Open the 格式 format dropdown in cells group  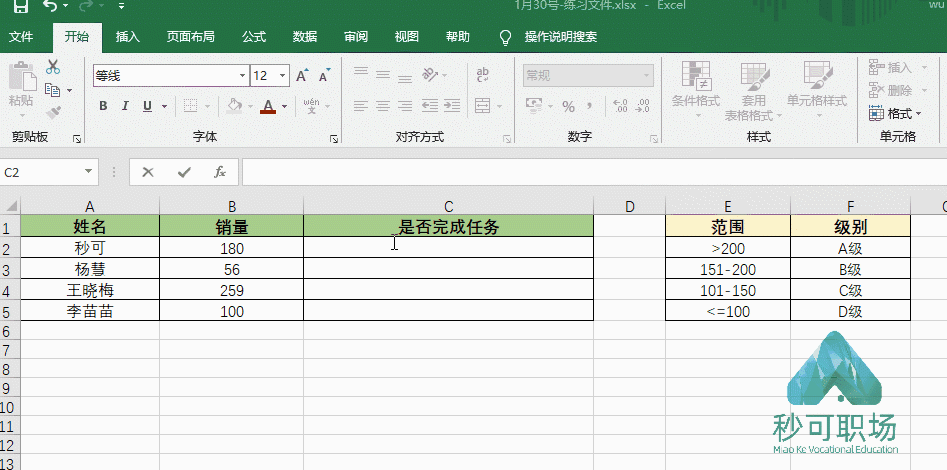[896, 113]
